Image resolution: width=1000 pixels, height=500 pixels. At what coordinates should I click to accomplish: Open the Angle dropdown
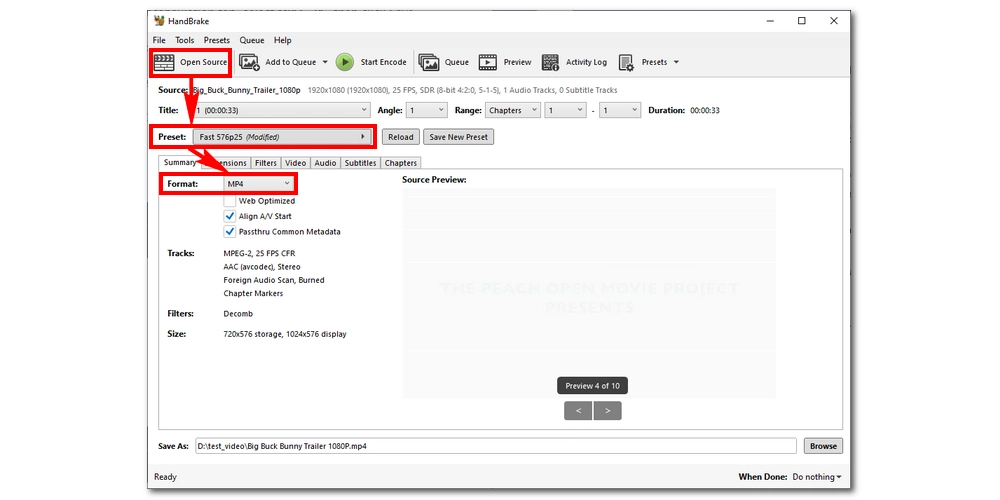pos(427,110)
